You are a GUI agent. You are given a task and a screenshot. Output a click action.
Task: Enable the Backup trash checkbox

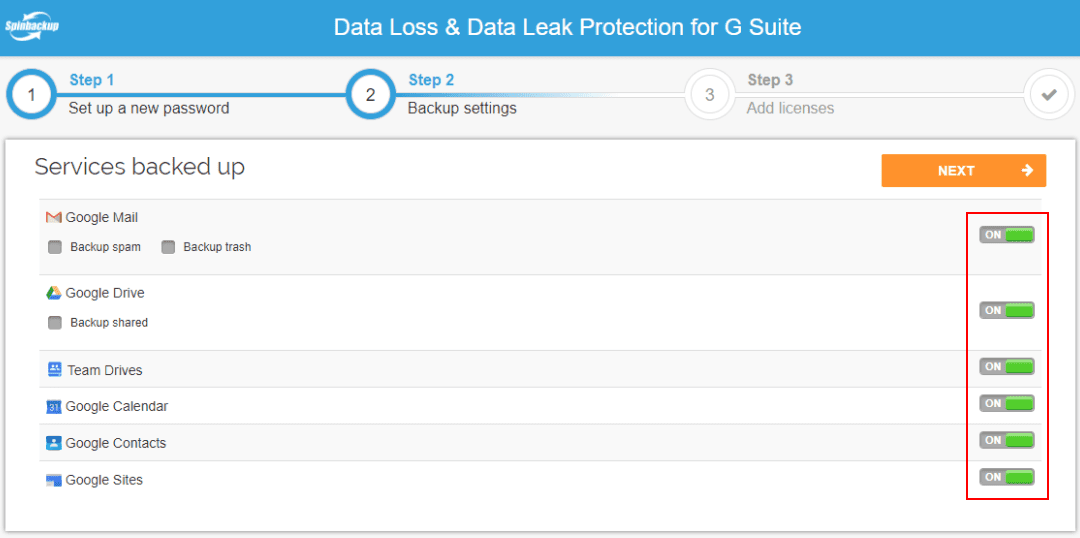[x=168, y=247]
